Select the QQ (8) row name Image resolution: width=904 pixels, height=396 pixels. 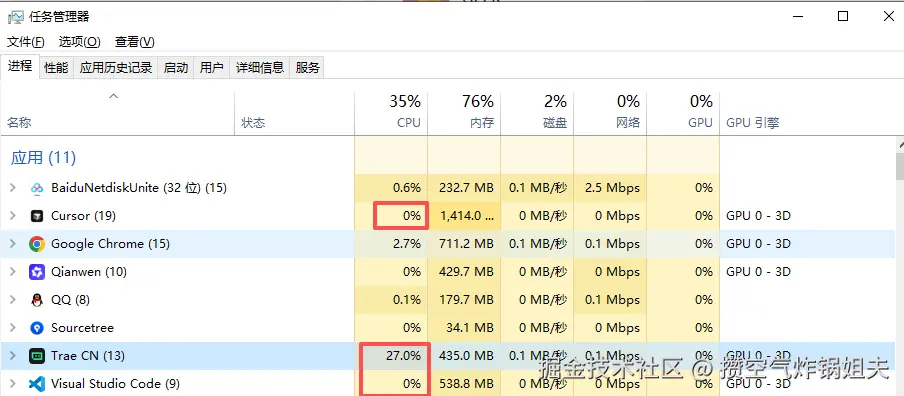pyautogui.click(x=70, y=300)
